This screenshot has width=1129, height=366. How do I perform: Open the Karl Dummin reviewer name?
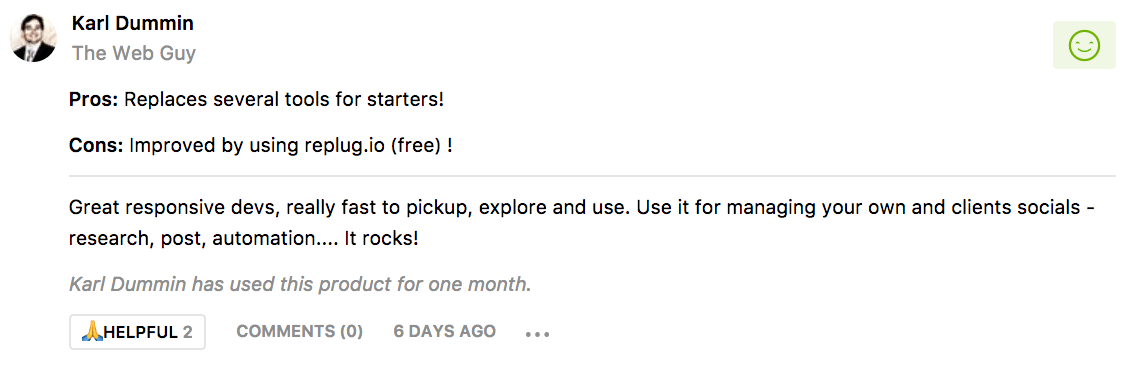[132, 23]
